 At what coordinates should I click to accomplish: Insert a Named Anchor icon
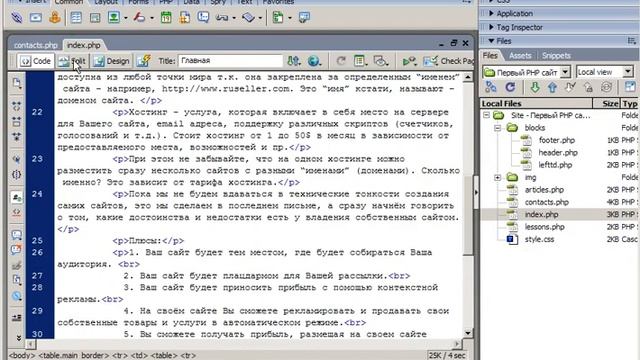(55, 18)
